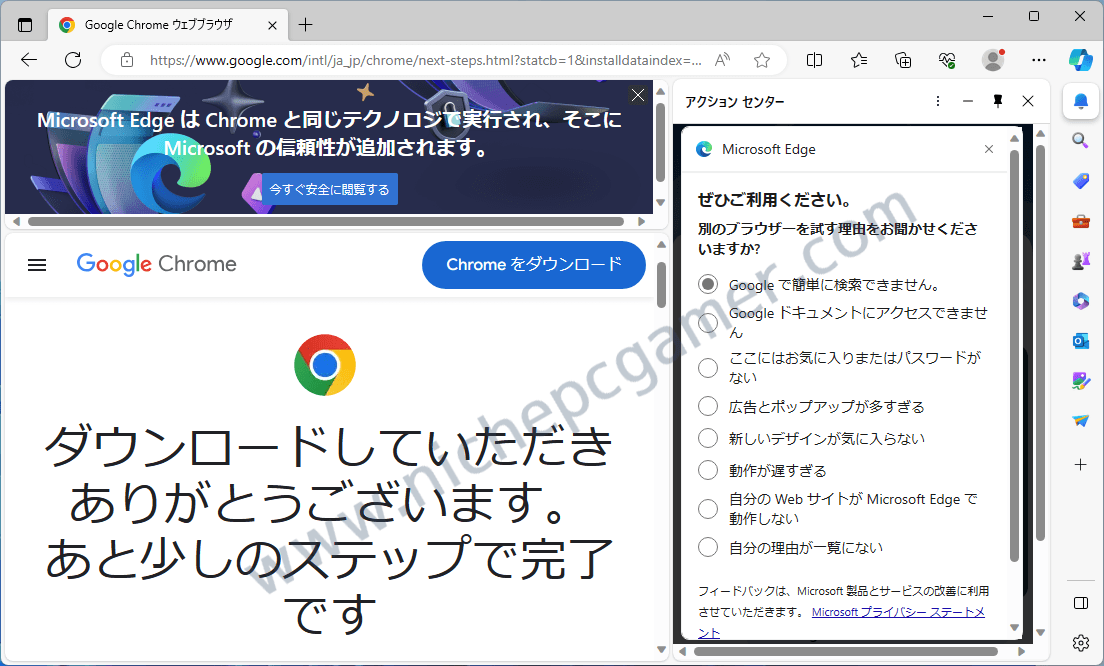Open the notifications bell in the sidebar
This screenshot has height=666, width=1104.
coord(1081,101)
